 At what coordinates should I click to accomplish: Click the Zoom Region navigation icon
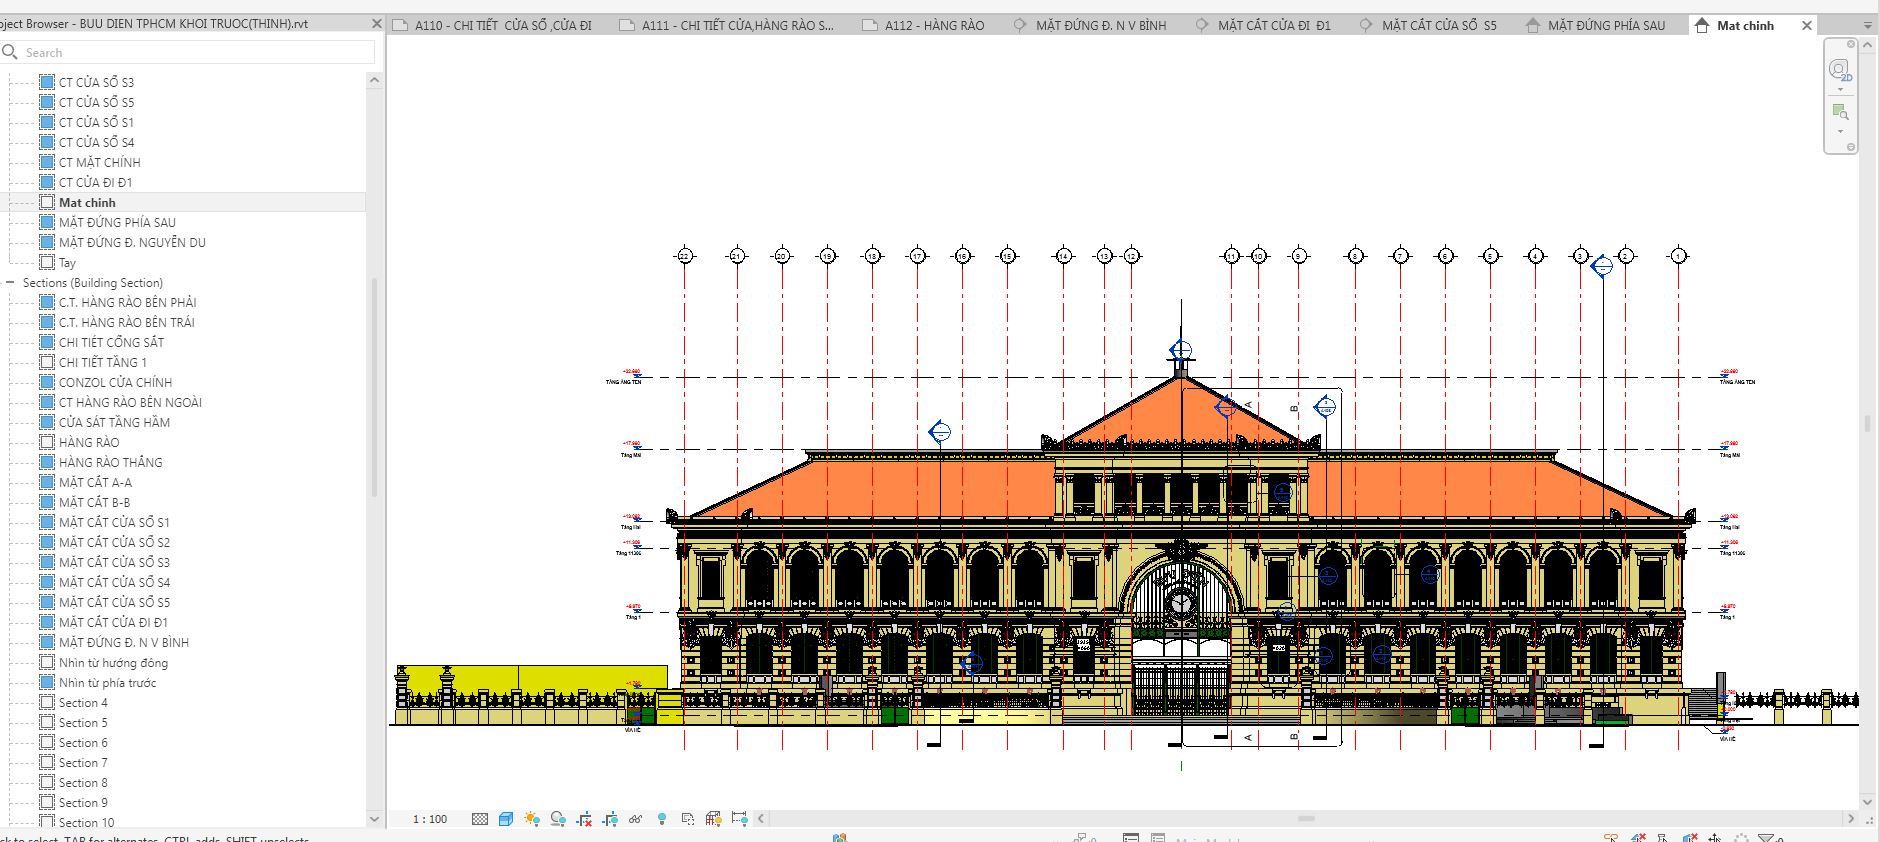[x=1840, y=111]
